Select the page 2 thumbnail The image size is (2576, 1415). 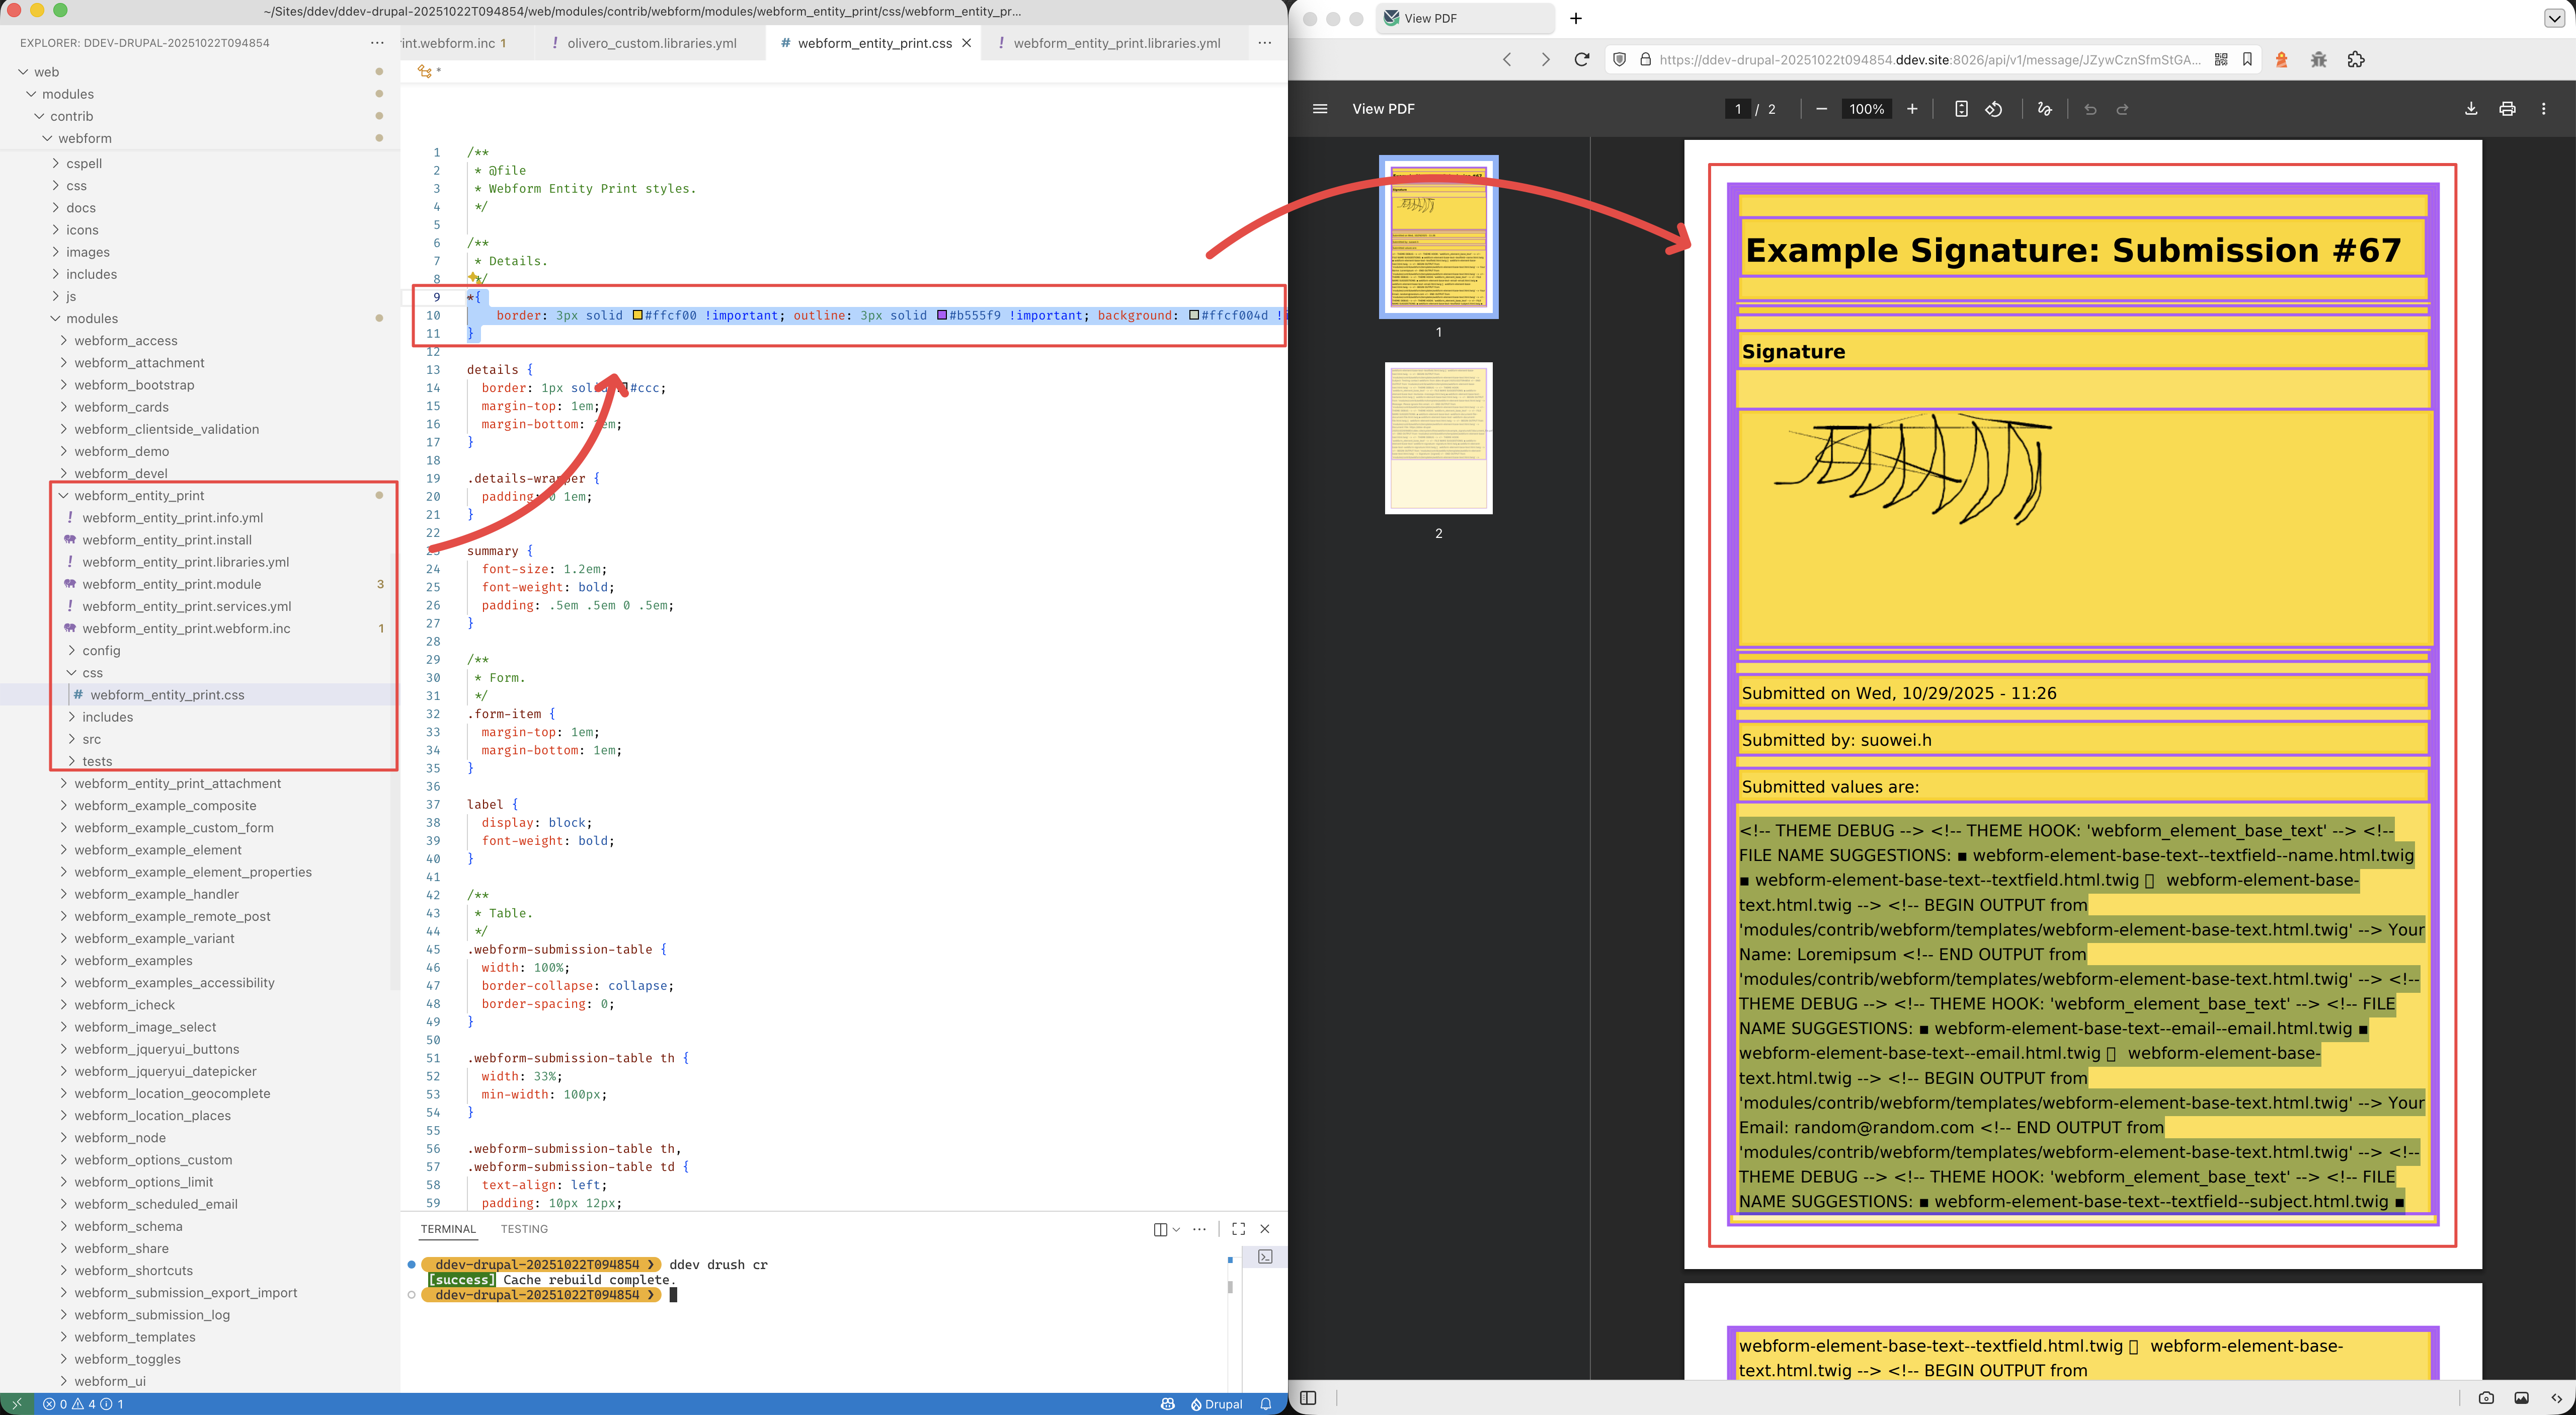coord(1438,438)
